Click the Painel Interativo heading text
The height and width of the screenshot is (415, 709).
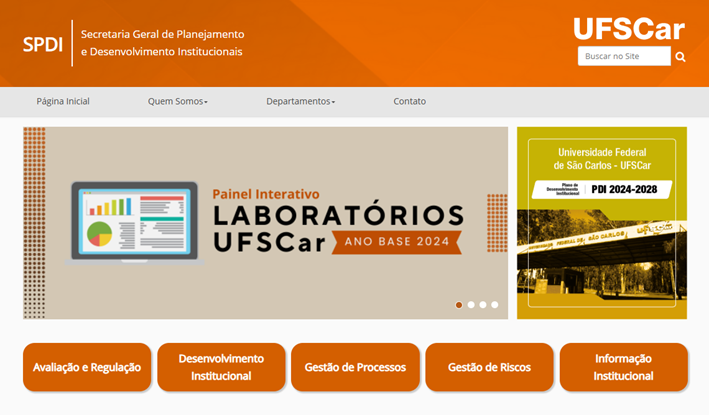click(x=266, y=194)
